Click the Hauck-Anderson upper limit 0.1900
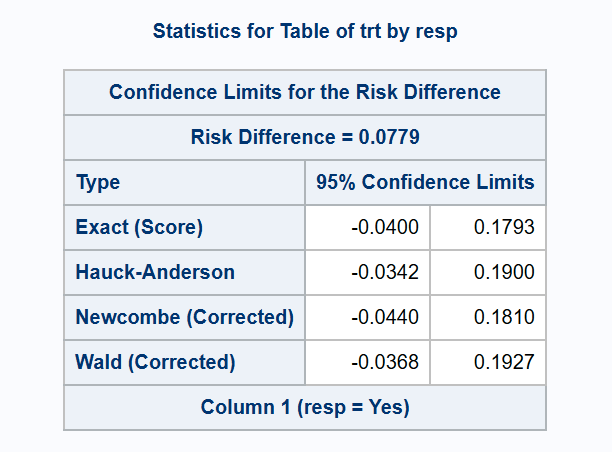612x452 pixels. click(x=504, y=273)
